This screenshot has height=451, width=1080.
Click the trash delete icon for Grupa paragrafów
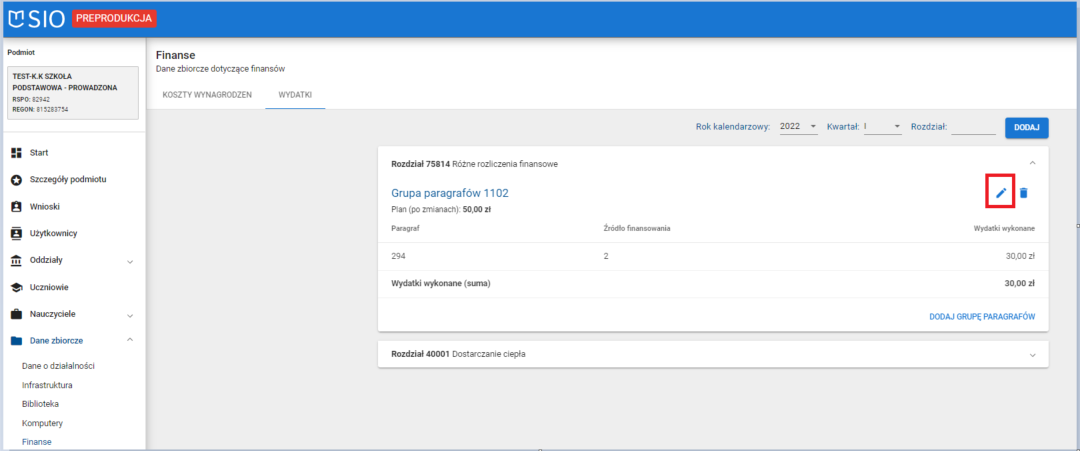pos(1023,192)
